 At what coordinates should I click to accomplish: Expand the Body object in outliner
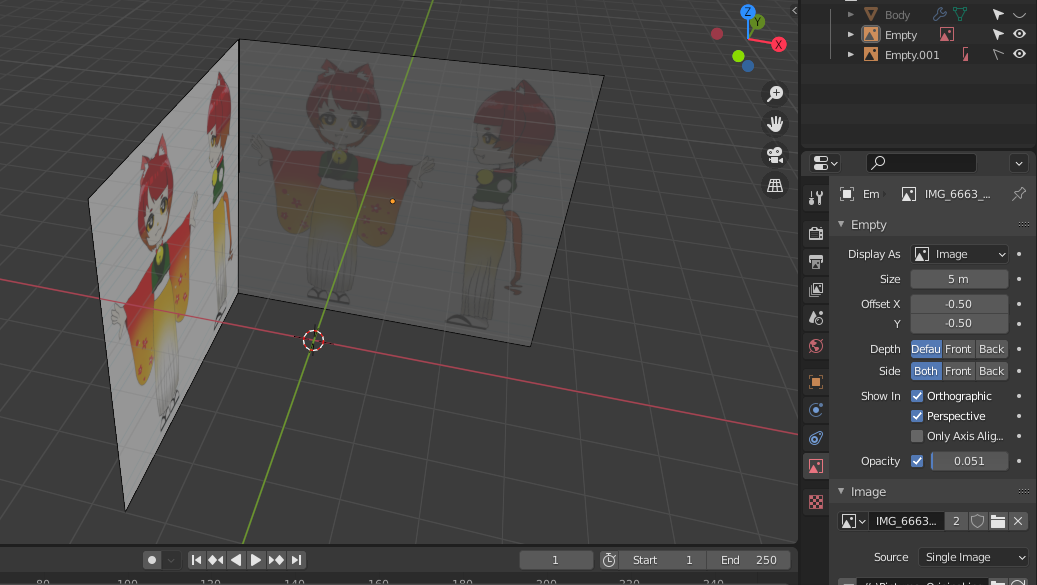(x=850, y=15)
